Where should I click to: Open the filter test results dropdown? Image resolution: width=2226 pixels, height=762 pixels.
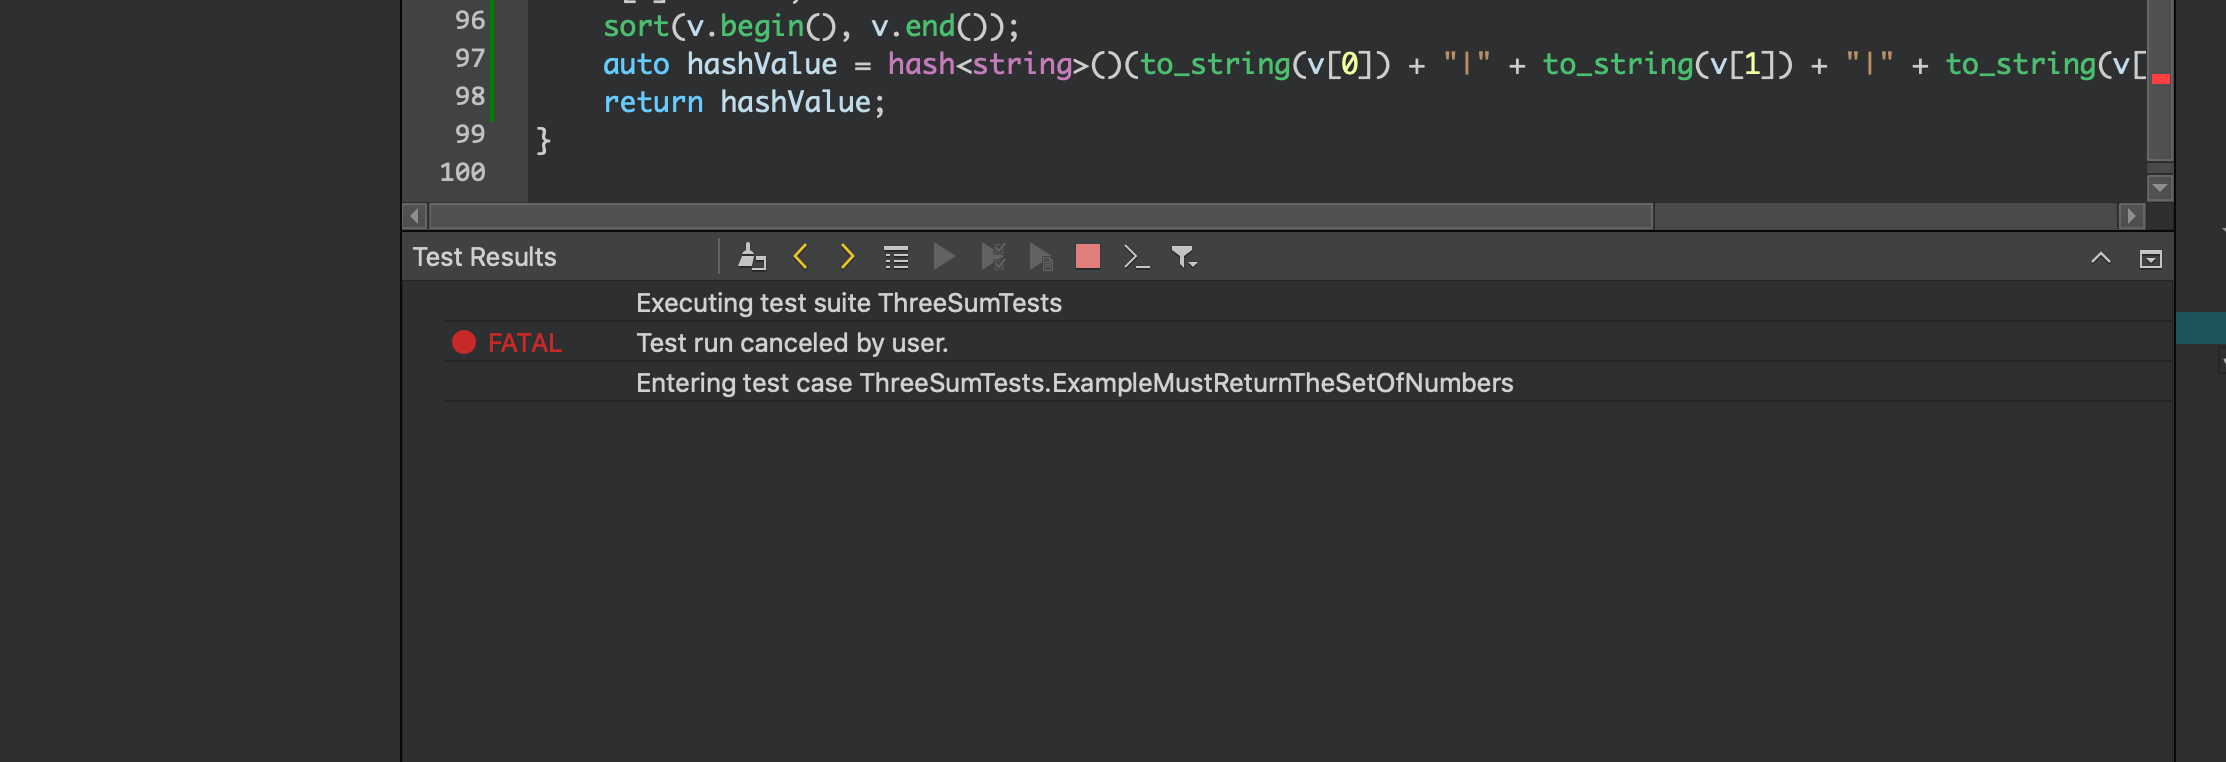coord(1184,257)
